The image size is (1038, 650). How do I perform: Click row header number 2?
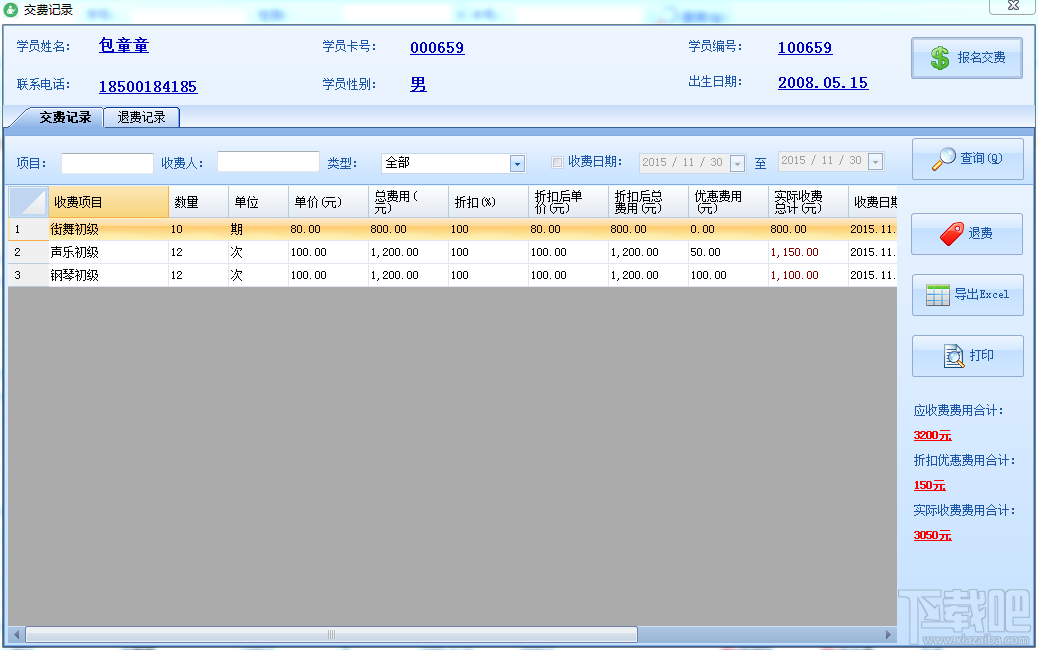(28, 252)
